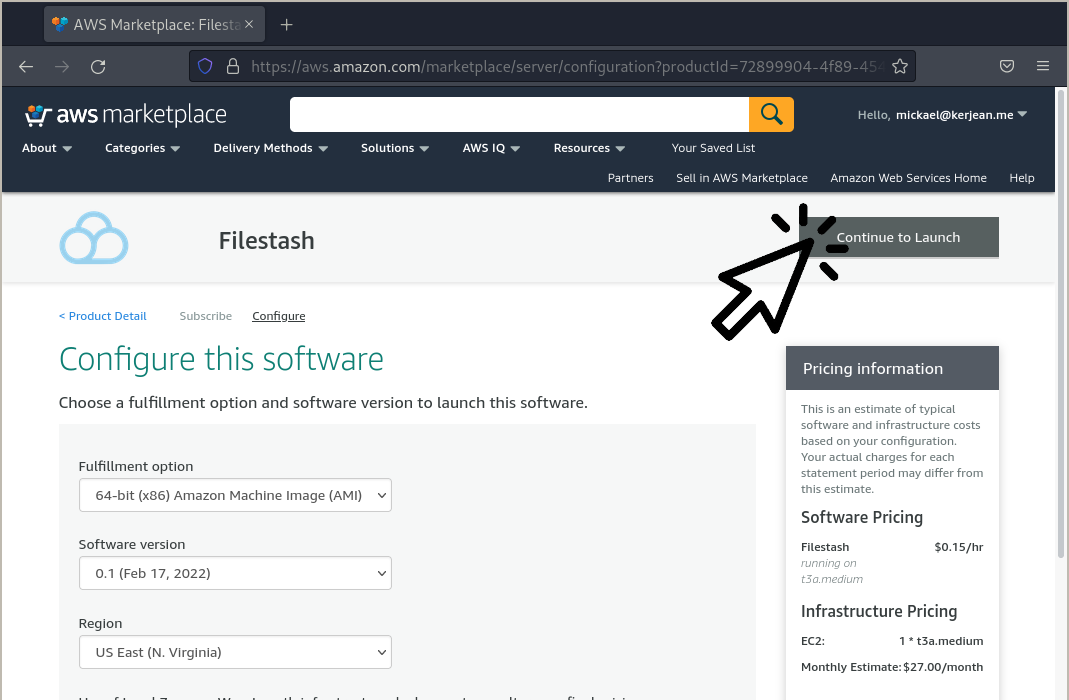Click the browser back arrow
This screenshot has width=1069, height=700.
(26, 66)
